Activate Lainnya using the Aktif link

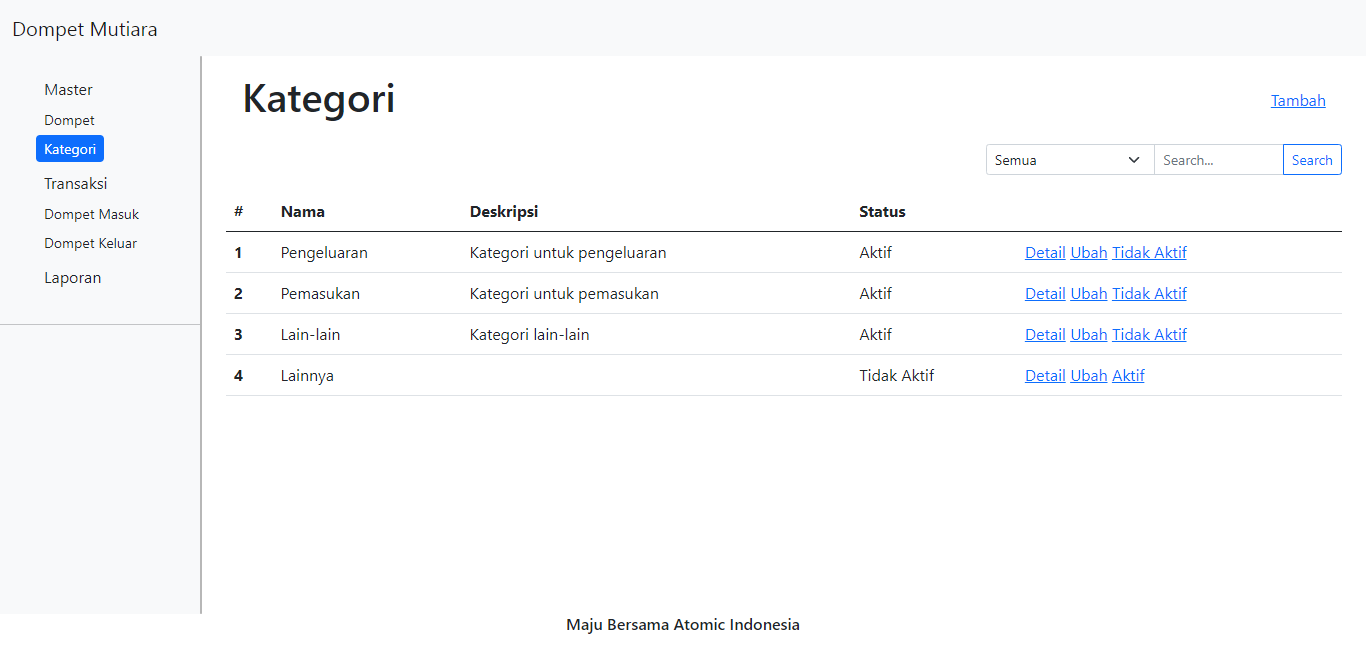click(x=1128, y=375)
